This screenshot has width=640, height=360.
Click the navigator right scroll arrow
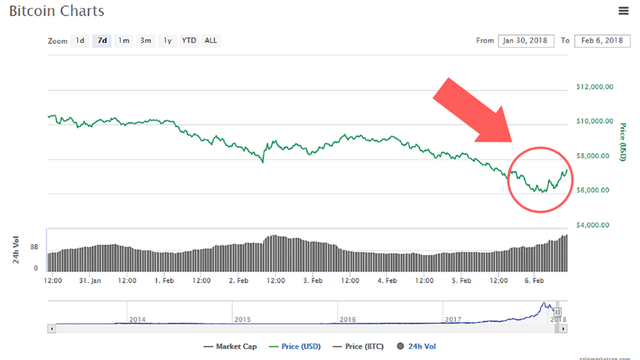(563, 329)
